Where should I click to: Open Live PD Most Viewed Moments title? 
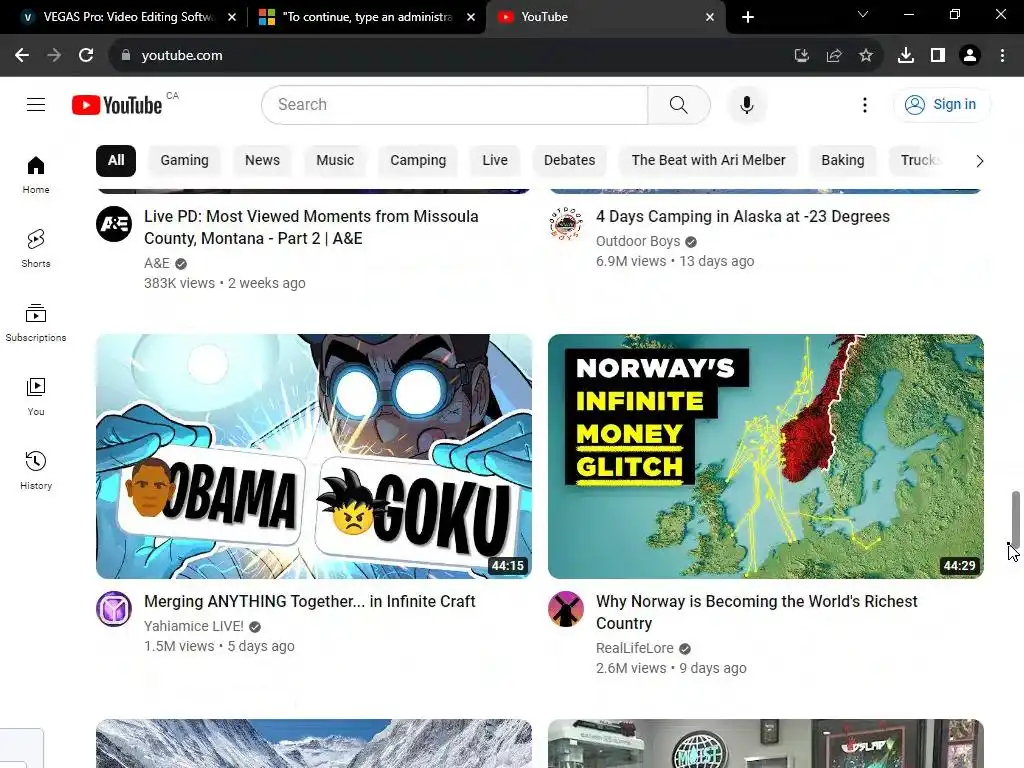(x=312, y=227)
